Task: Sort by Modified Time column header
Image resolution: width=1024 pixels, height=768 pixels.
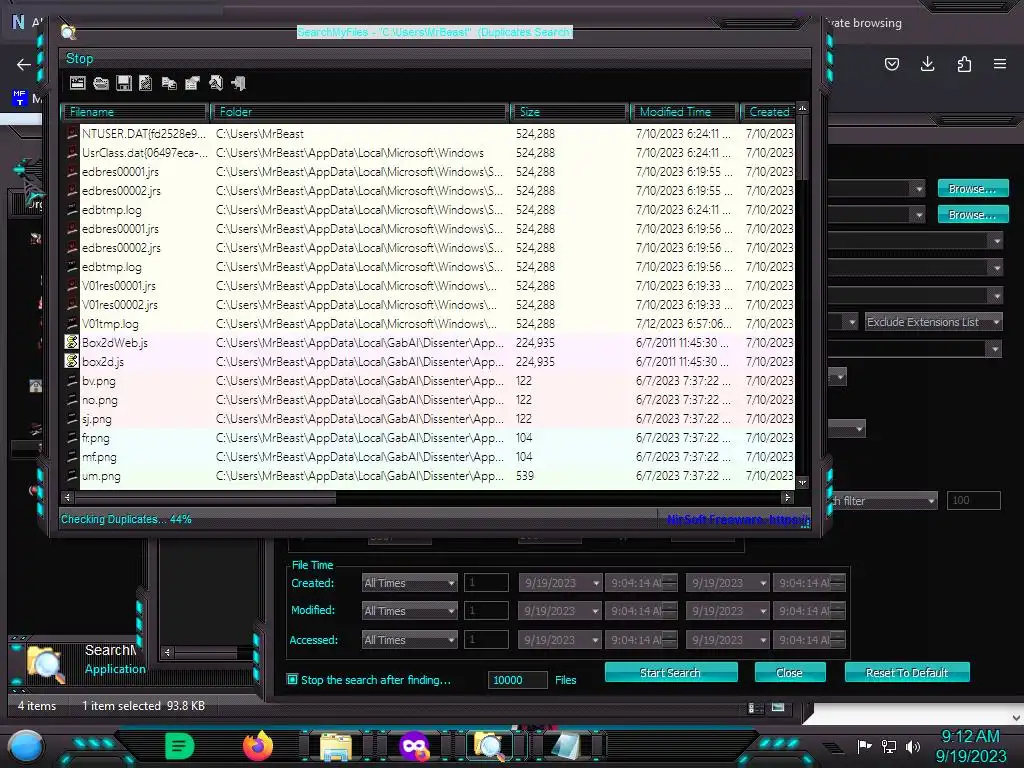Action: [685, 112]
